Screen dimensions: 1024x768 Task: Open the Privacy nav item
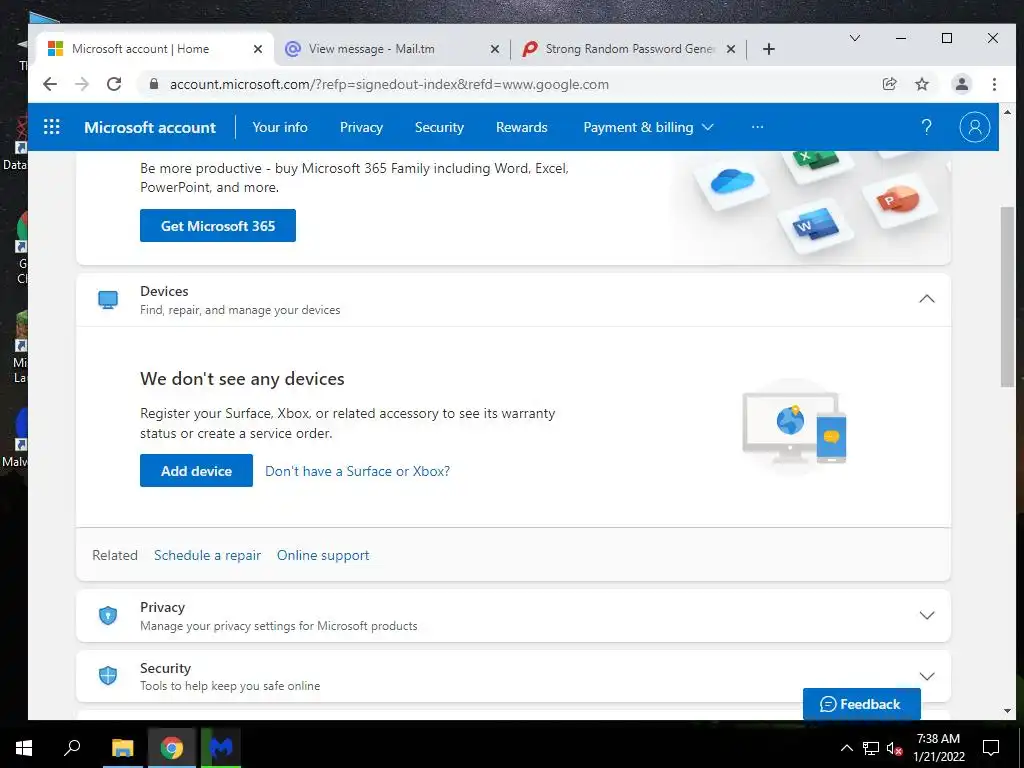[361, 127]
